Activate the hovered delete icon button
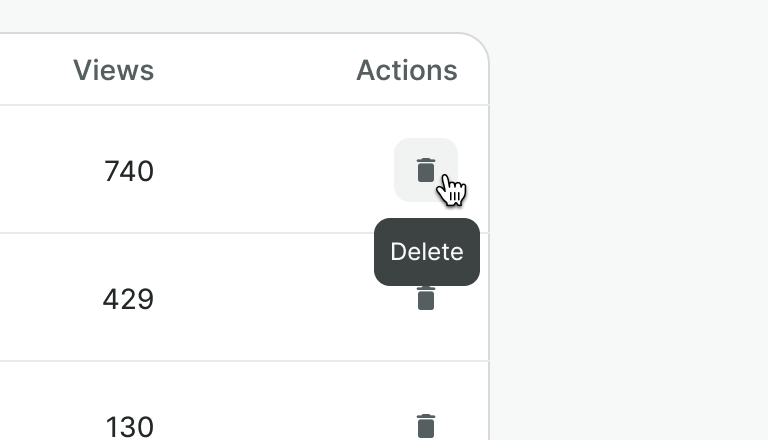The image size is (768, 440). 426,170
